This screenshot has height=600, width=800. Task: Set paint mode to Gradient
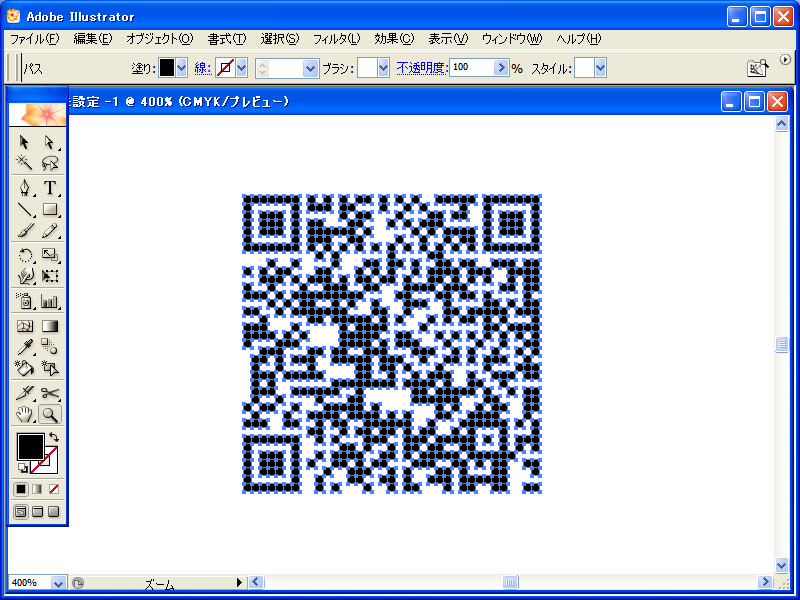tap(37, 489)
